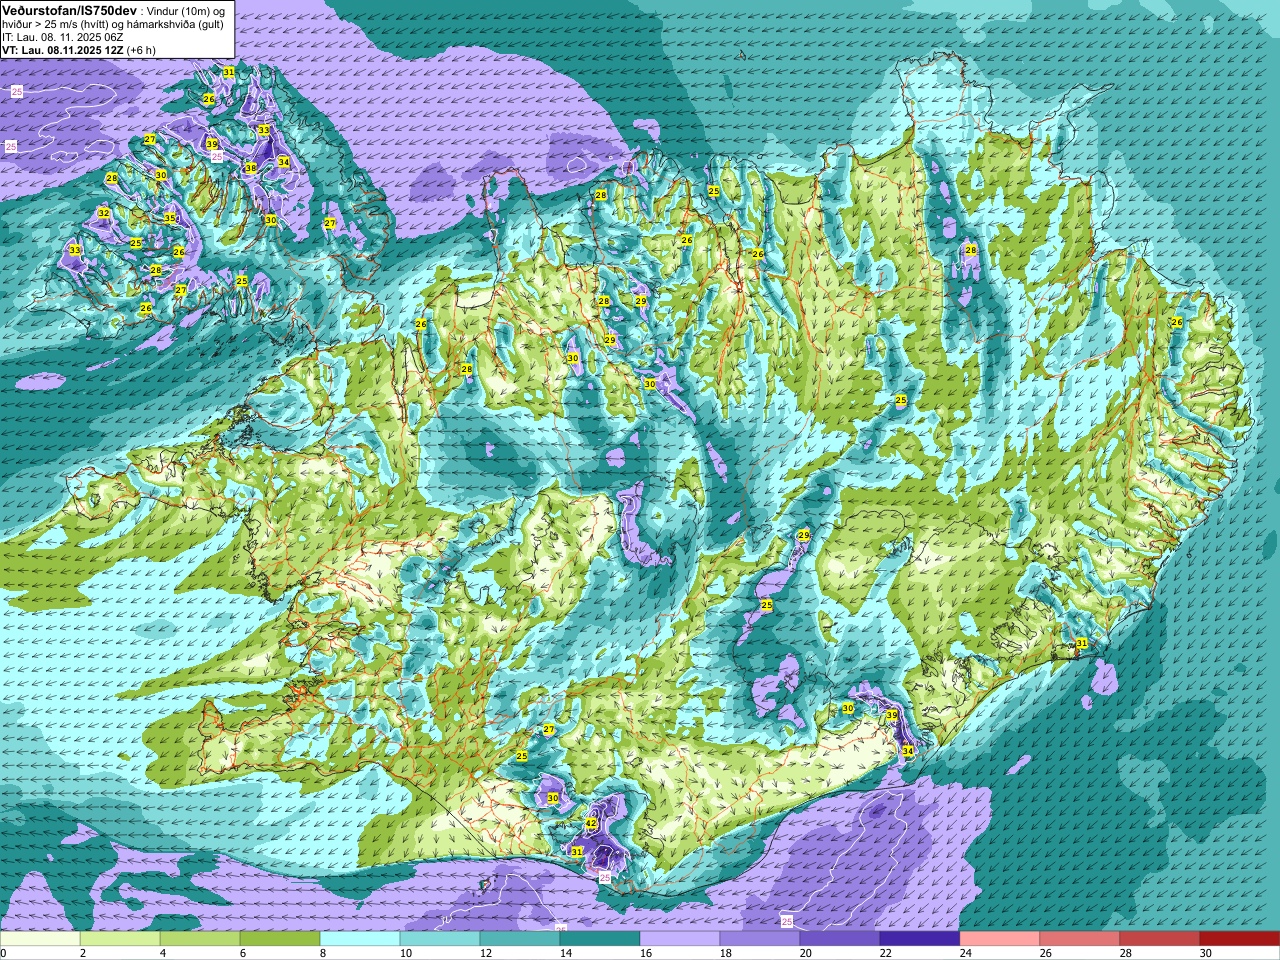The width and height of the screenshot is (1280, 960).
Task: Select the 26–28 m/s salmon legend swatch
Action: pos(1080,939)
